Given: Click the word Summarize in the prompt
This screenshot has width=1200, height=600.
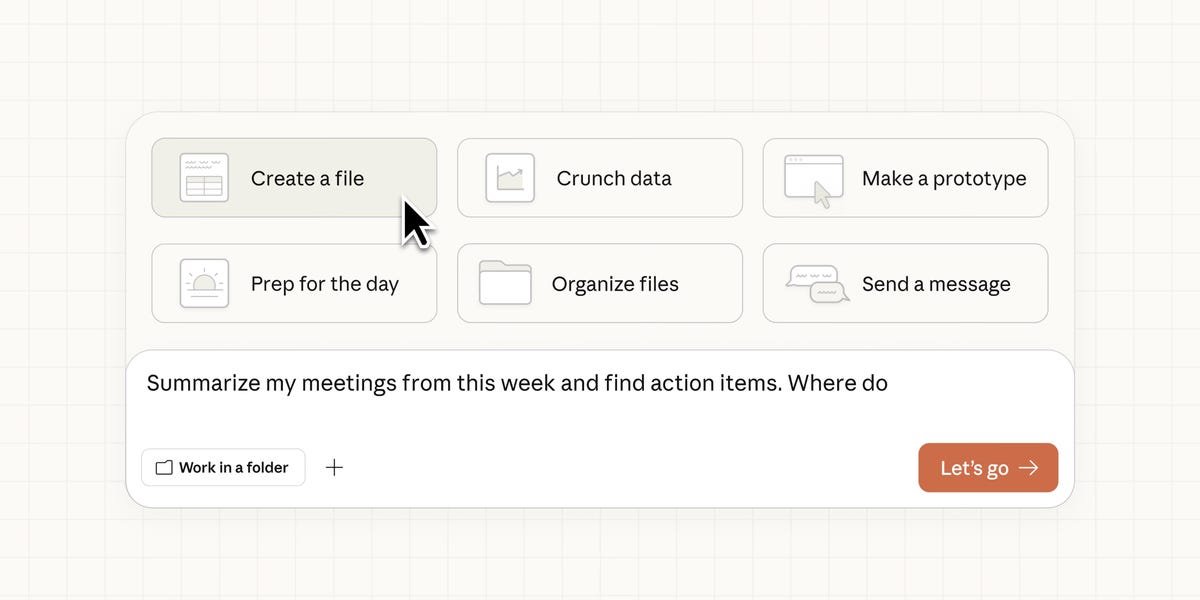Looking at the screenshot, I should (x=202, y=383).
